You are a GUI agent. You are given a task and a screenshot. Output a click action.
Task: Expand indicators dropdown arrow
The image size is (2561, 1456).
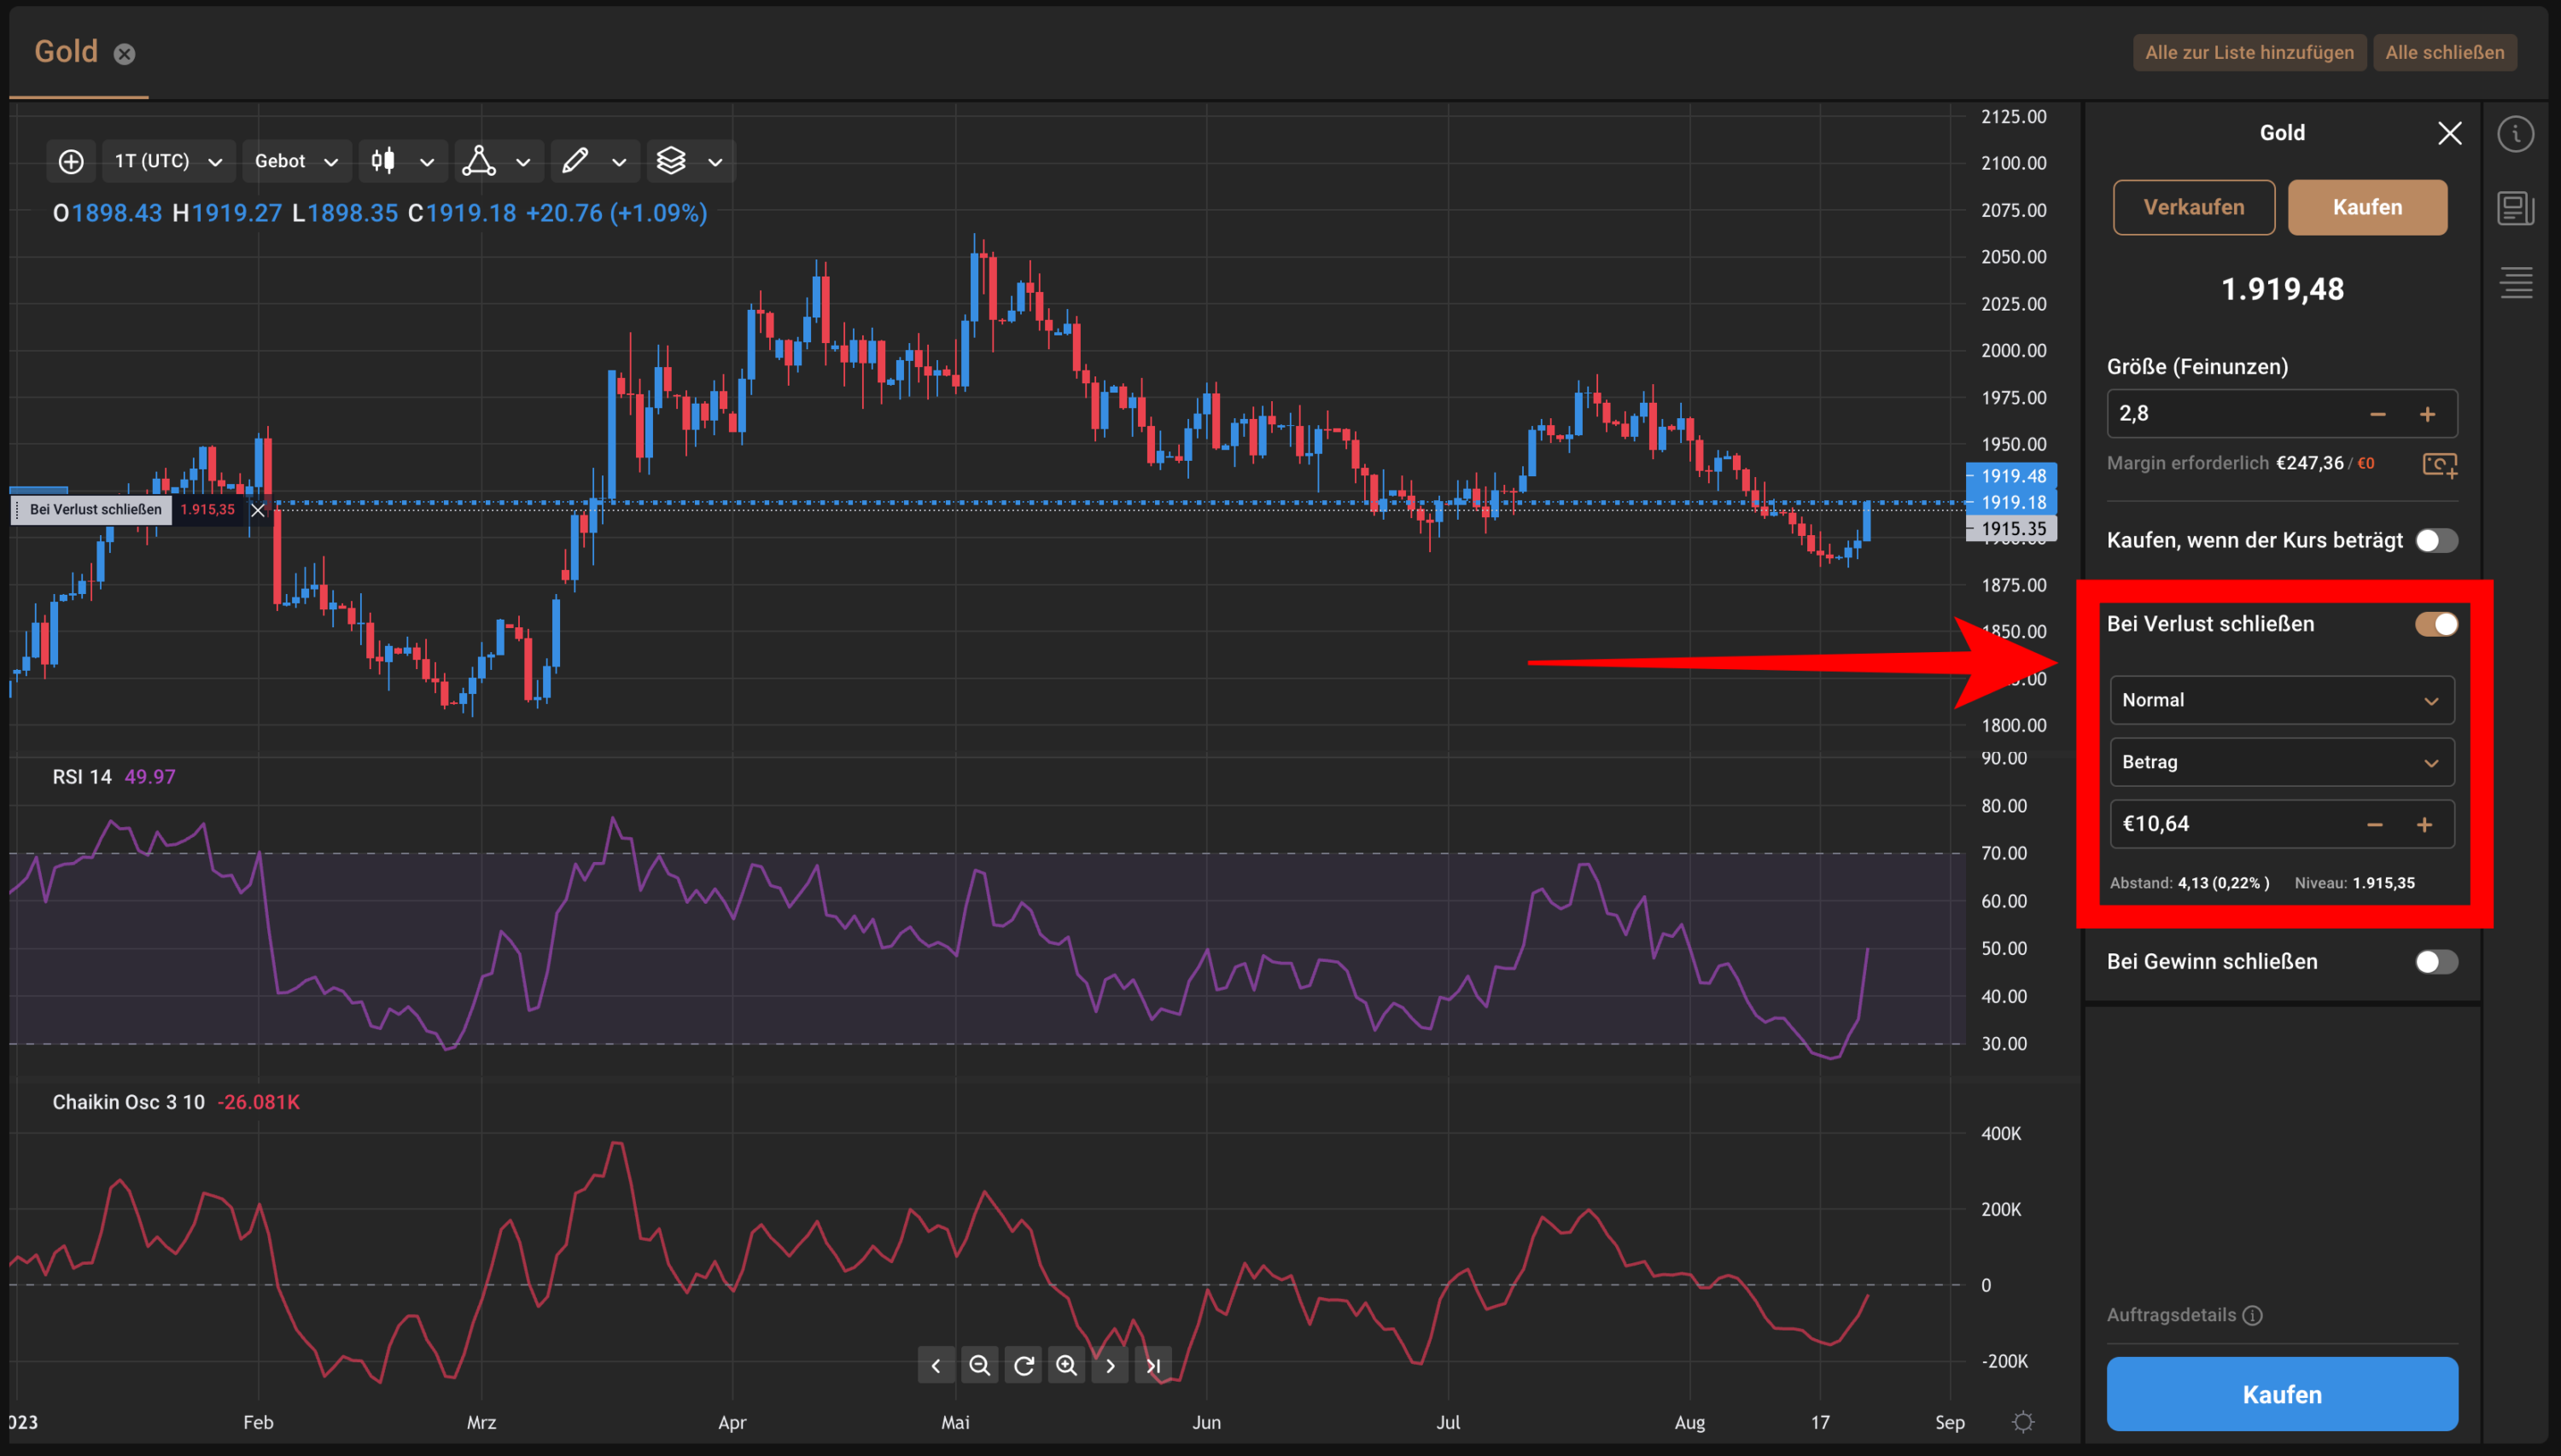coord(523,162)
